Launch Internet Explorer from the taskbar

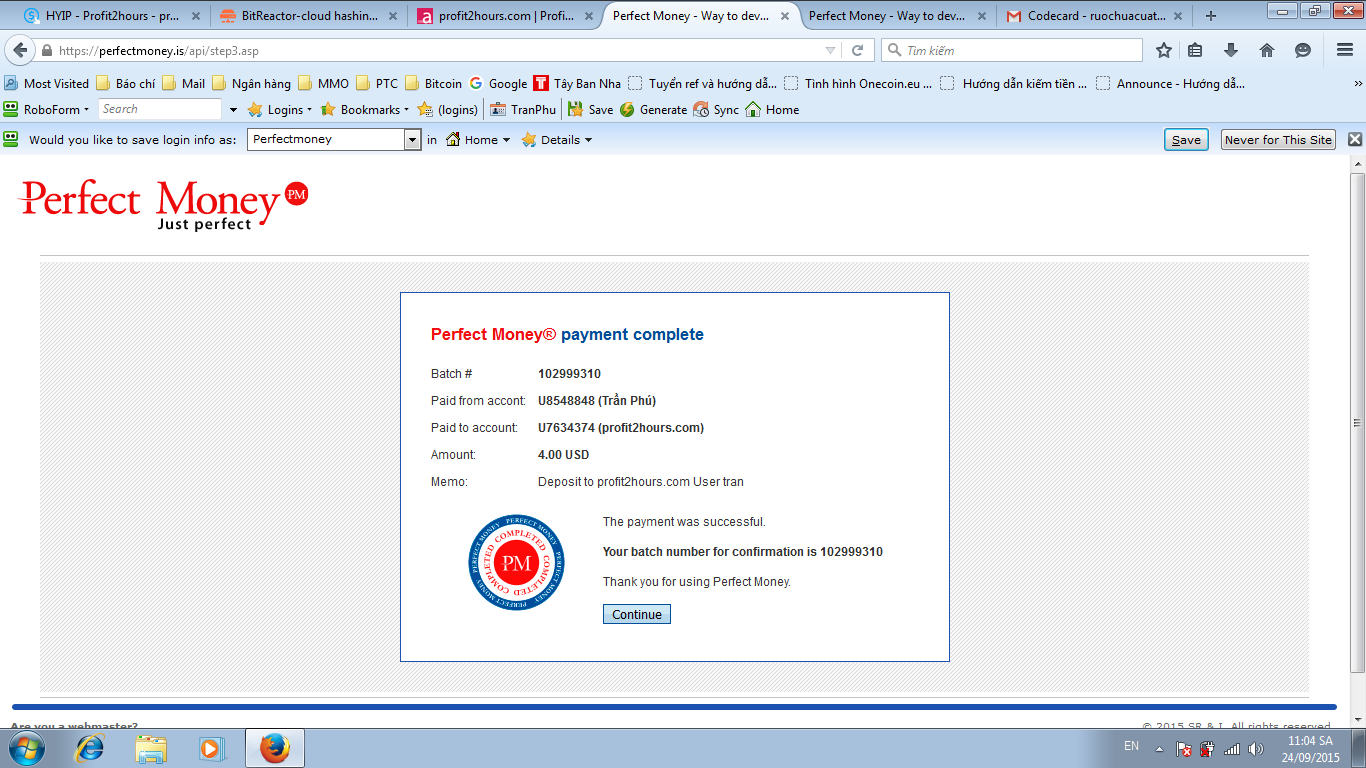[x=91, y=748]
